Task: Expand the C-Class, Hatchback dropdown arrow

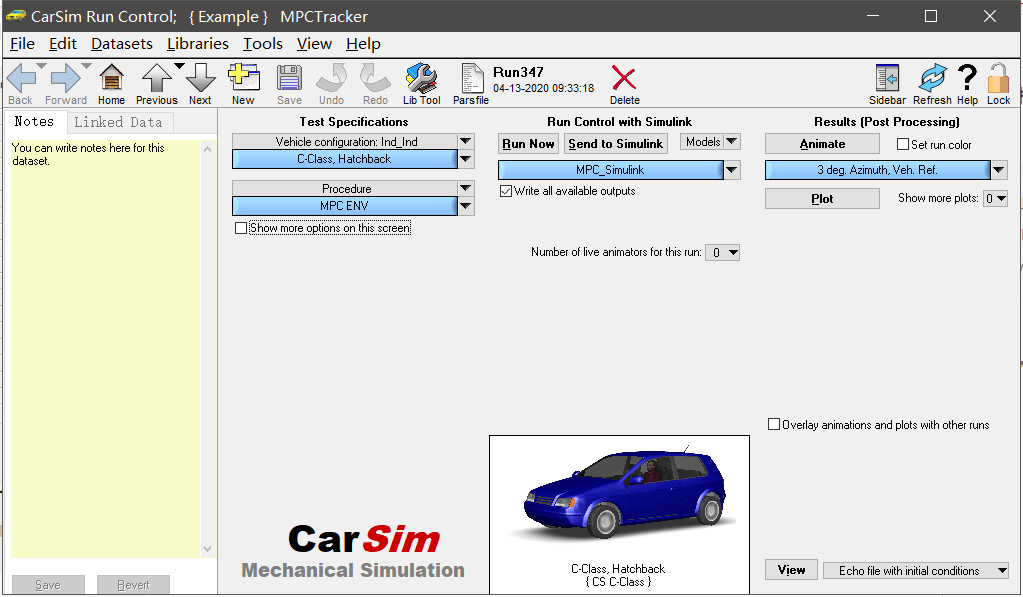Action: tap(465, 159)
